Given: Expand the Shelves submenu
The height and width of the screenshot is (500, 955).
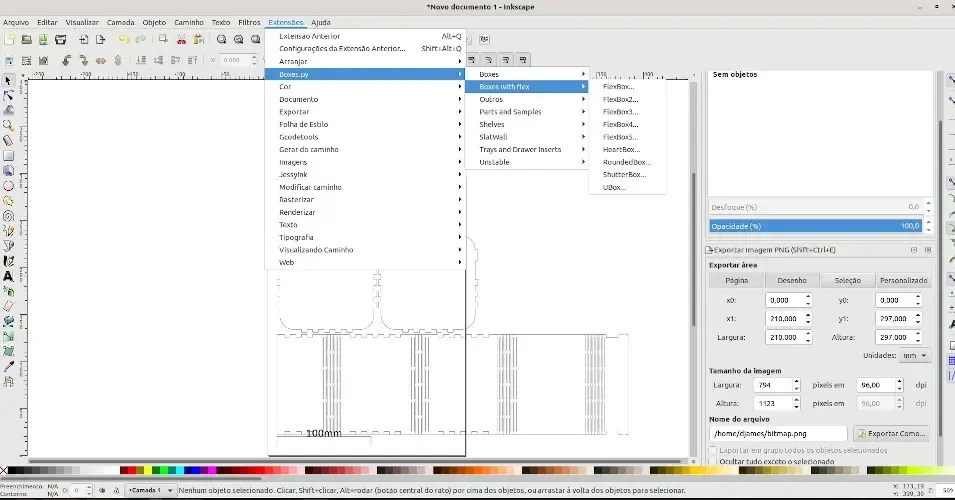Looking at the screenshot, I should tap(527, 124).
